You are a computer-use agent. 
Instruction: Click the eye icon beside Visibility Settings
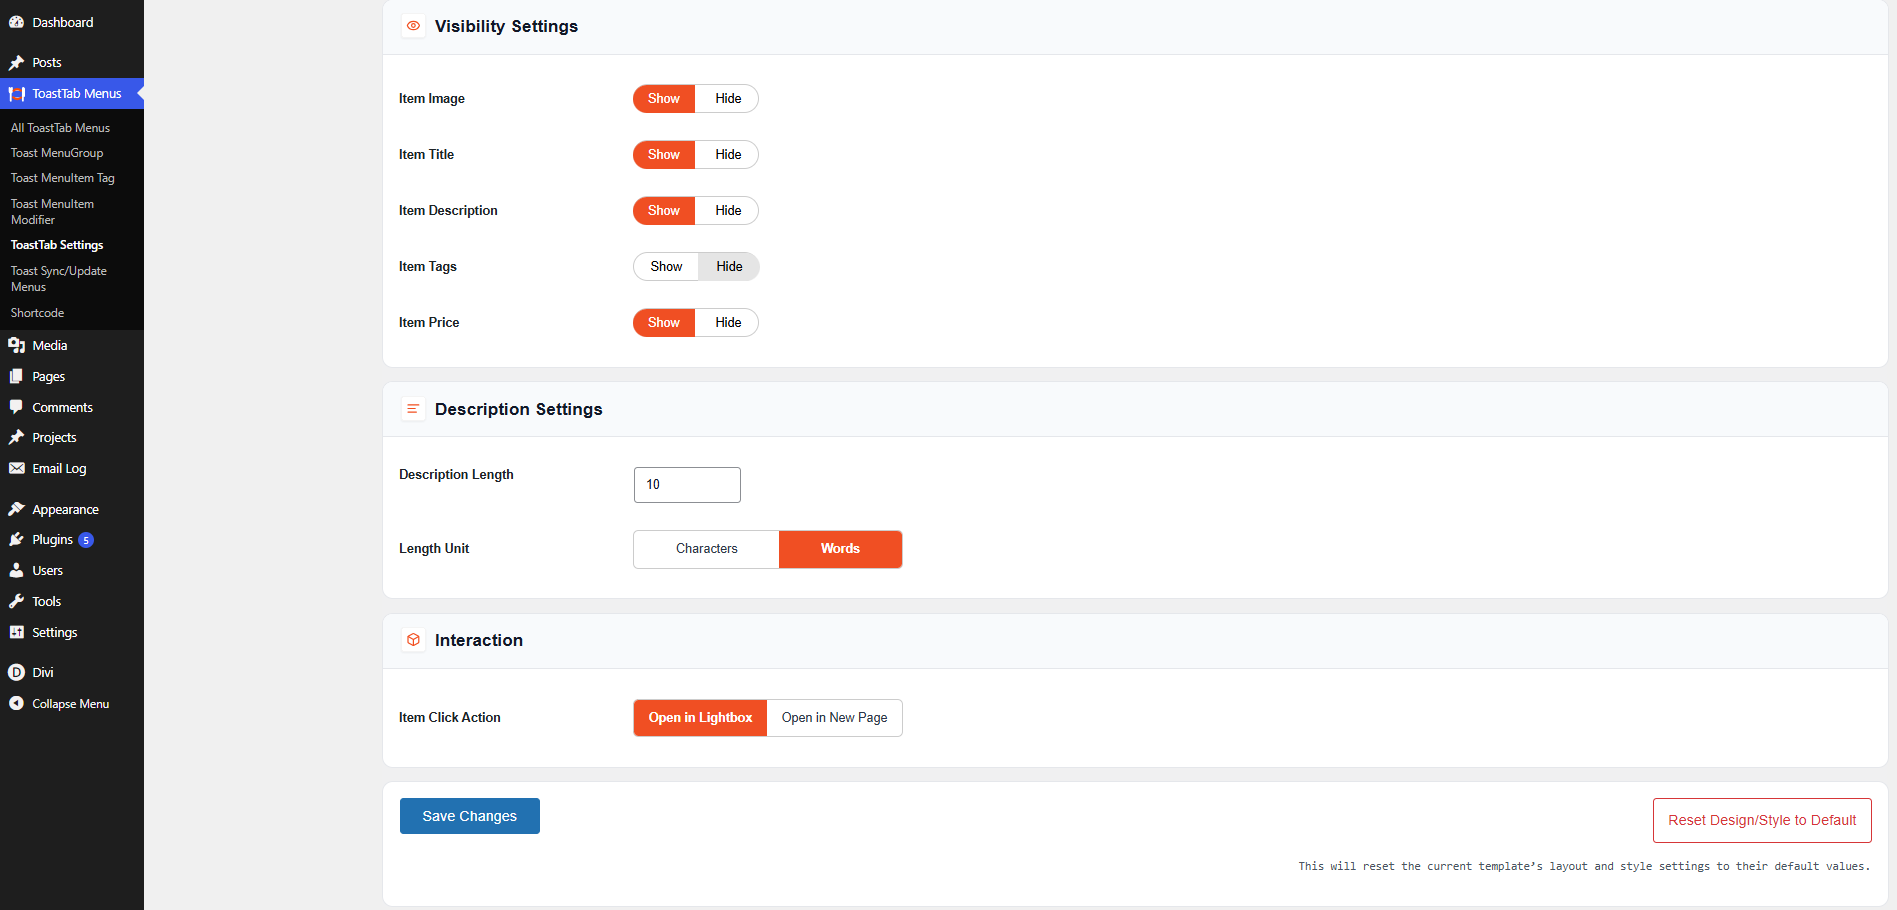coord(413,26)
